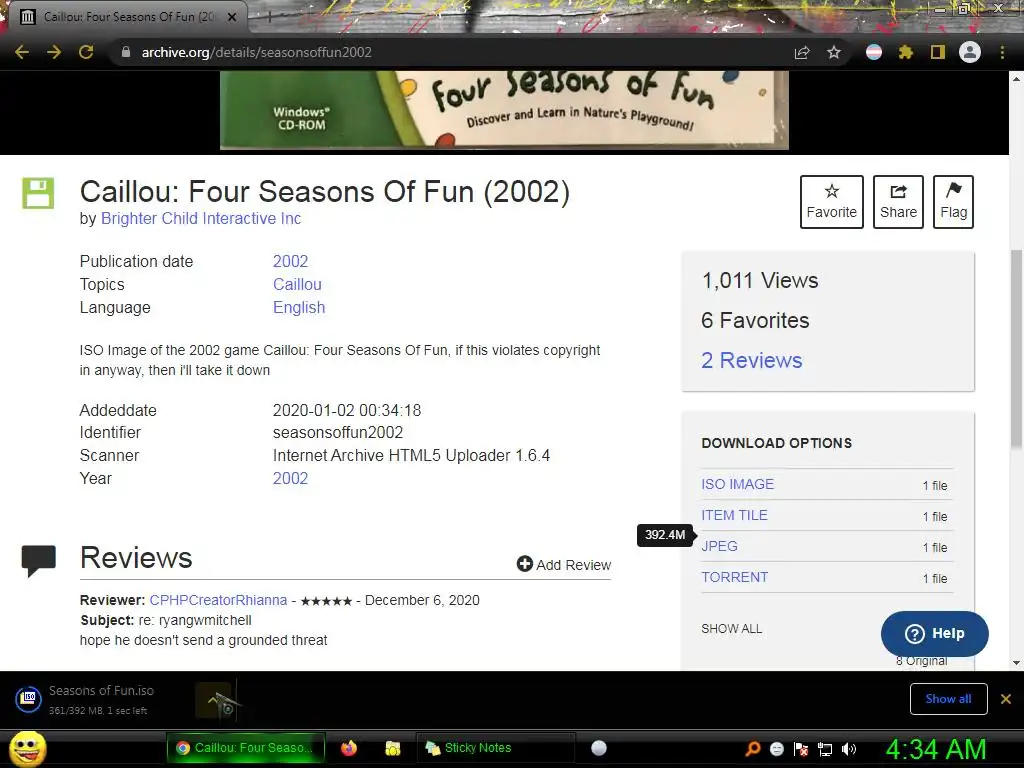Open a new browser tab
The image size is (1024, 768).
269,18
